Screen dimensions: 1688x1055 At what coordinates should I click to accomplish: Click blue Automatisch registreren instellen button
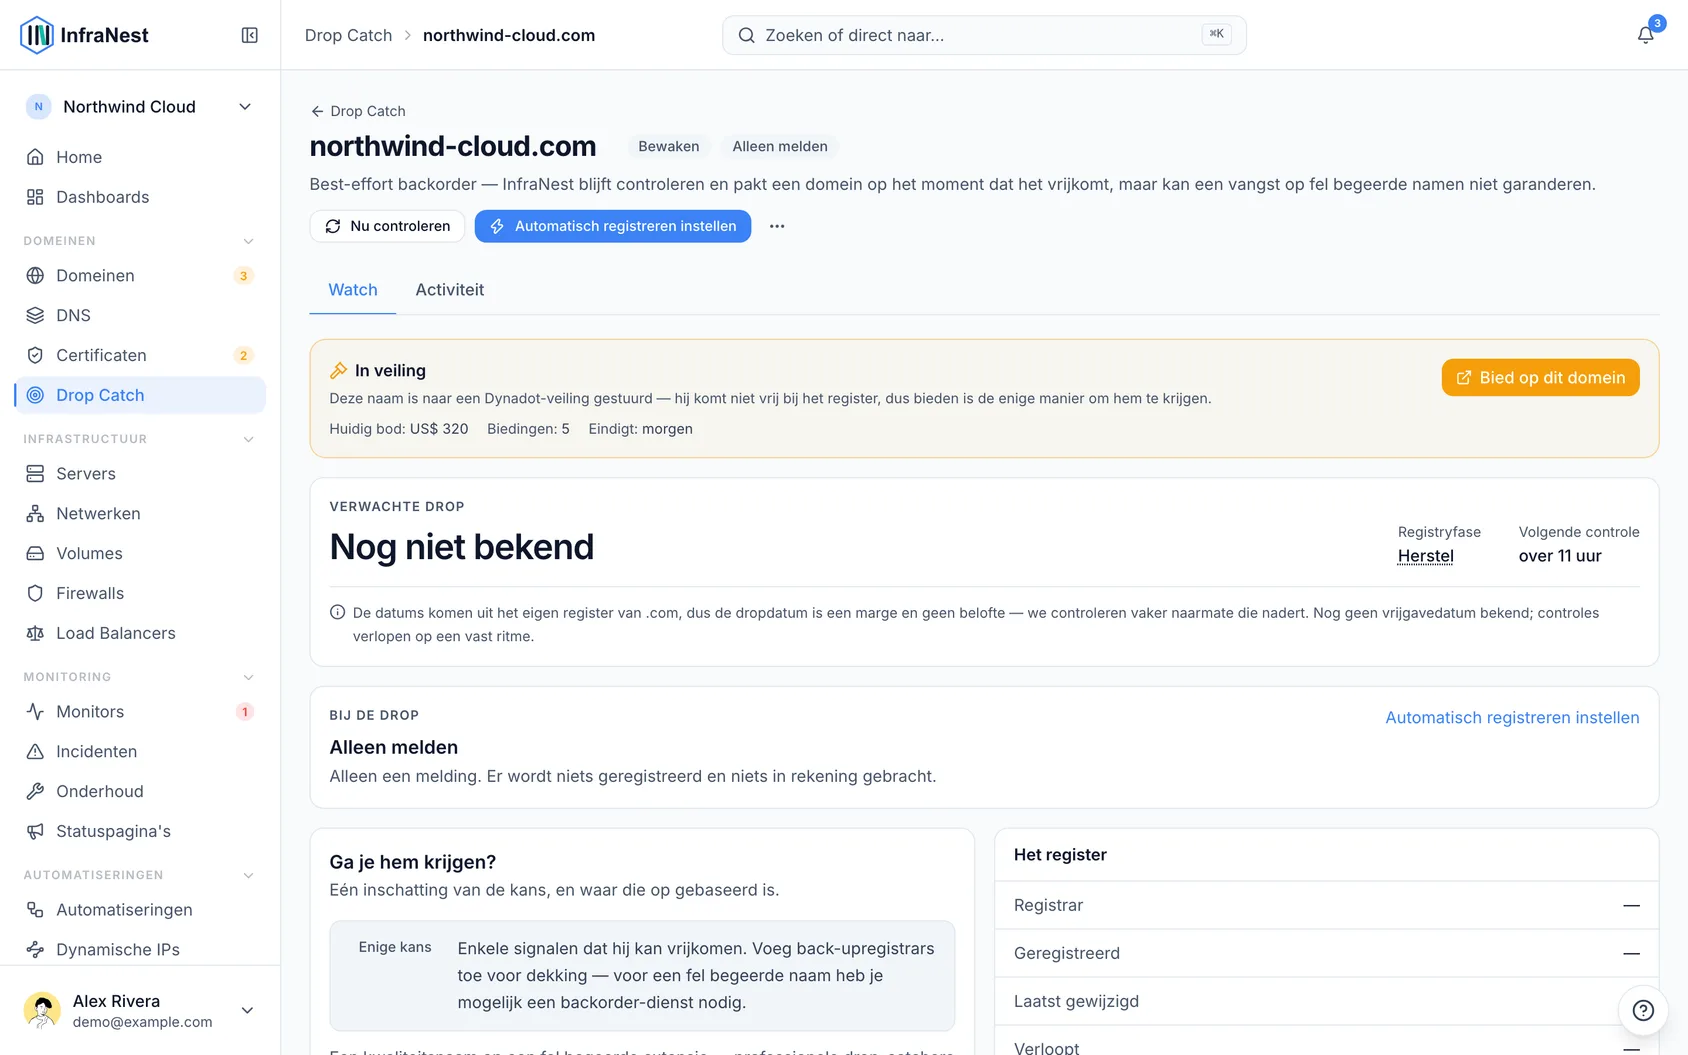[x=613, y=226]
